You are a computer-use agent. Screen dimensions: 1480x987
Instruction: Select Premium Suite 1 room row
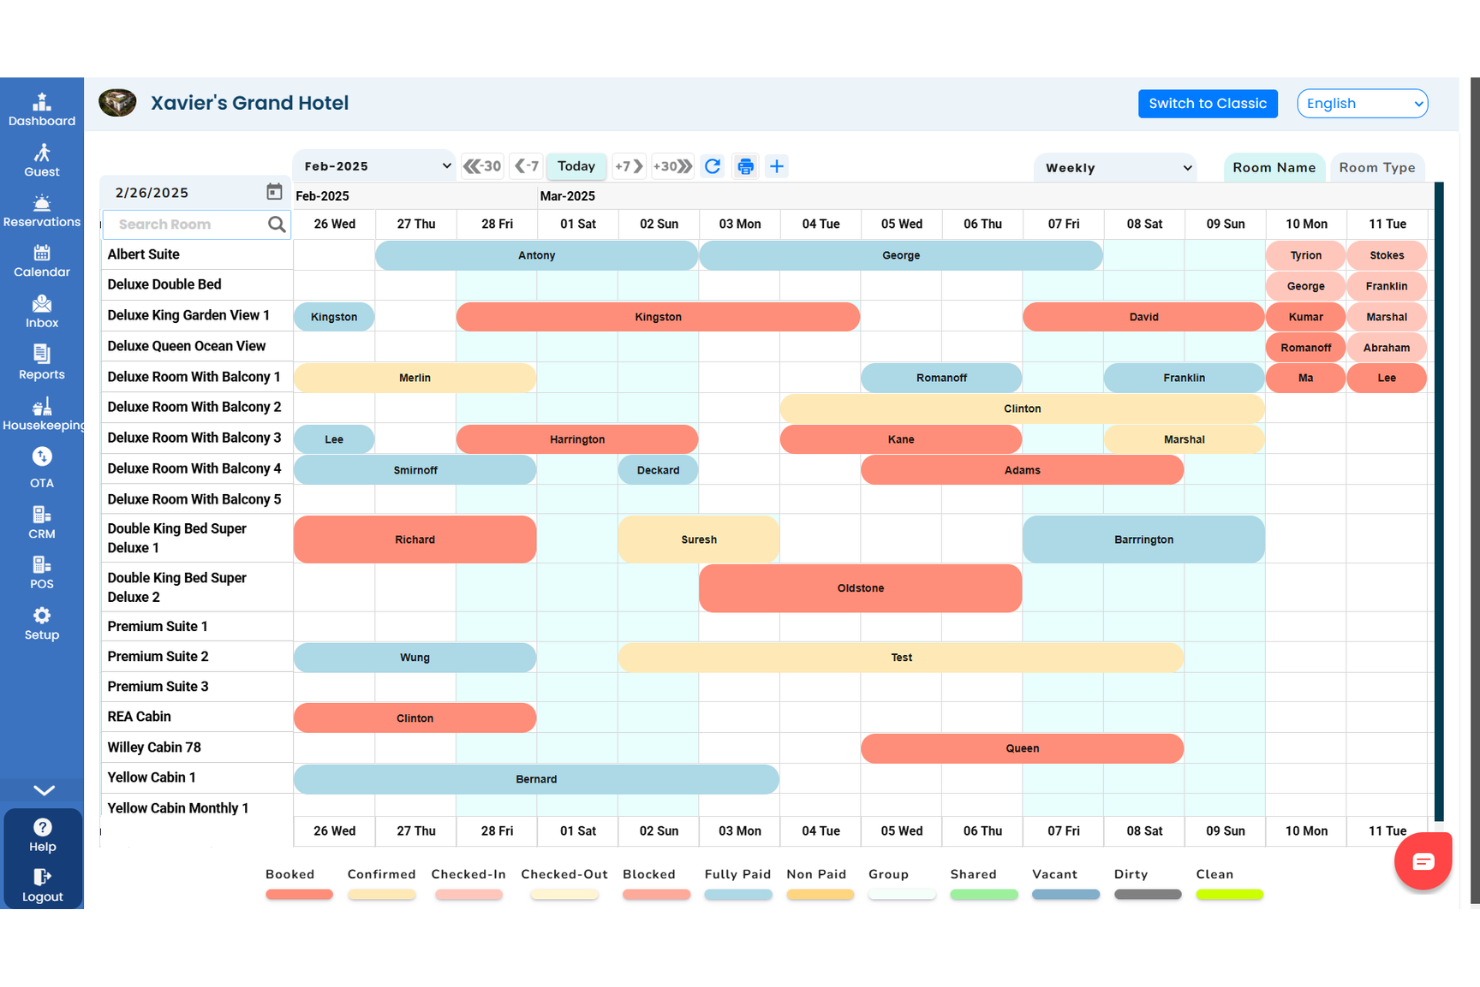click(x=198, y=627)
